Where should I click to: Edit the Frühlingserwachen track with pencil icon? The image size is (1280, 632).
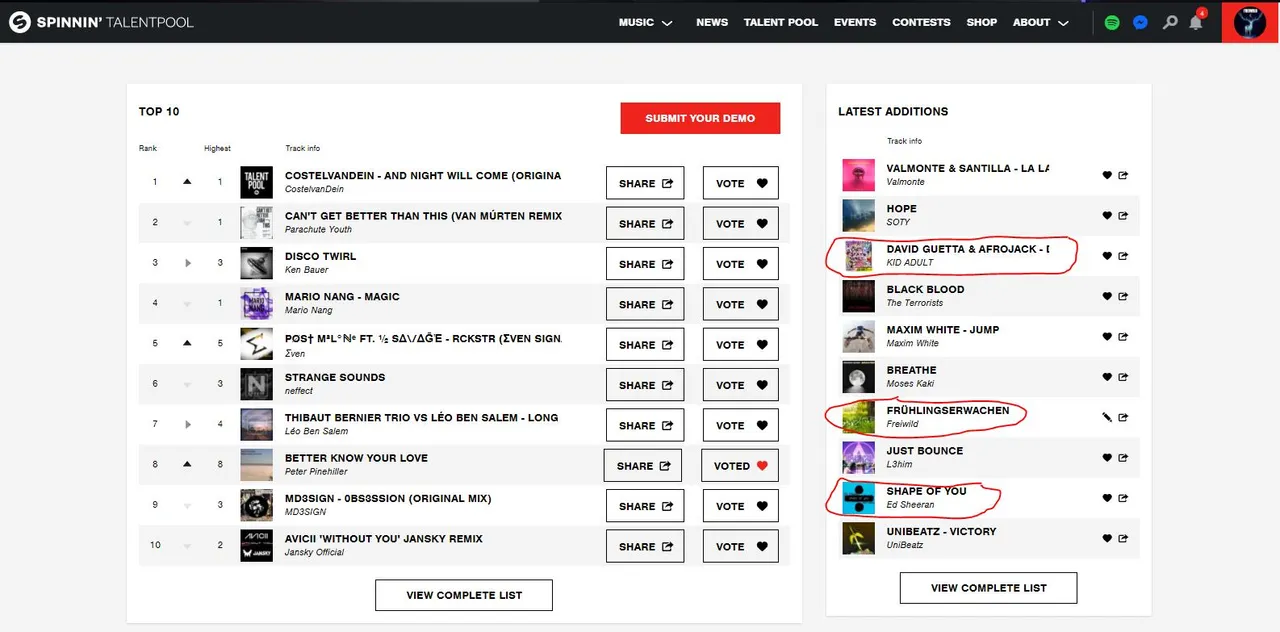pos(1107,417)
